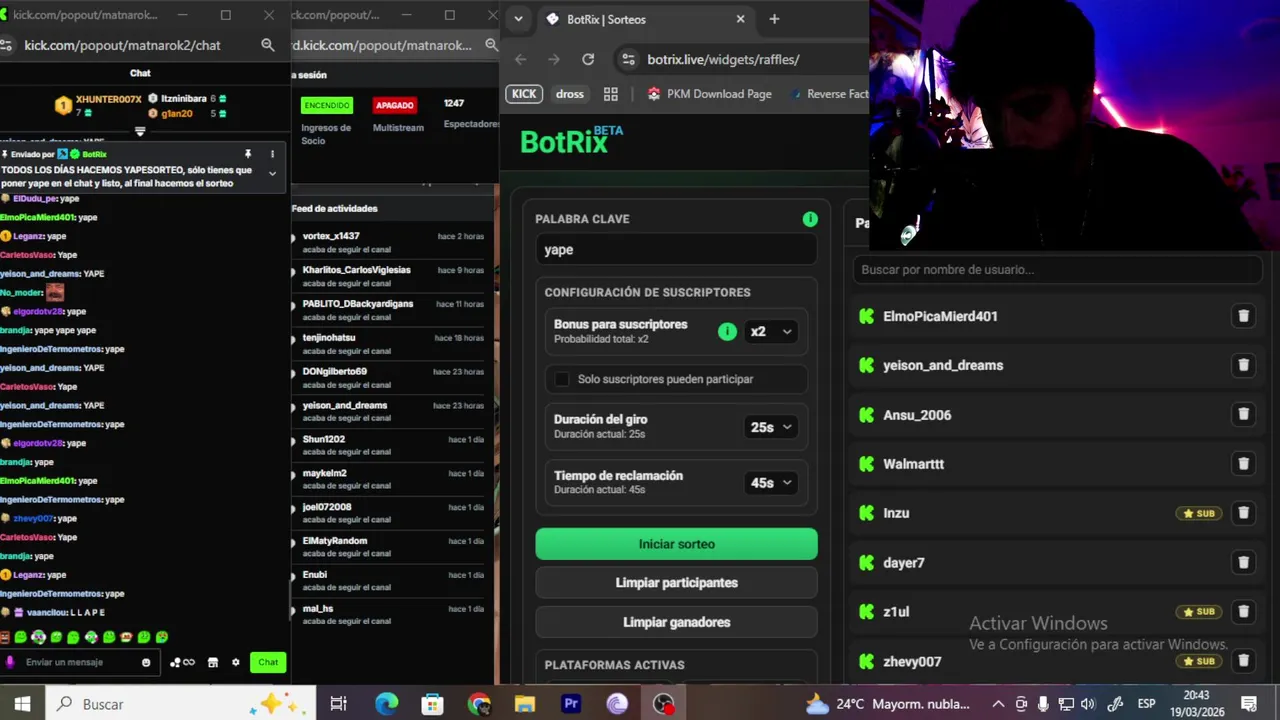1280x720 pixels.
Task: Go back in the BotRix browser window
Action: point(520,59)
